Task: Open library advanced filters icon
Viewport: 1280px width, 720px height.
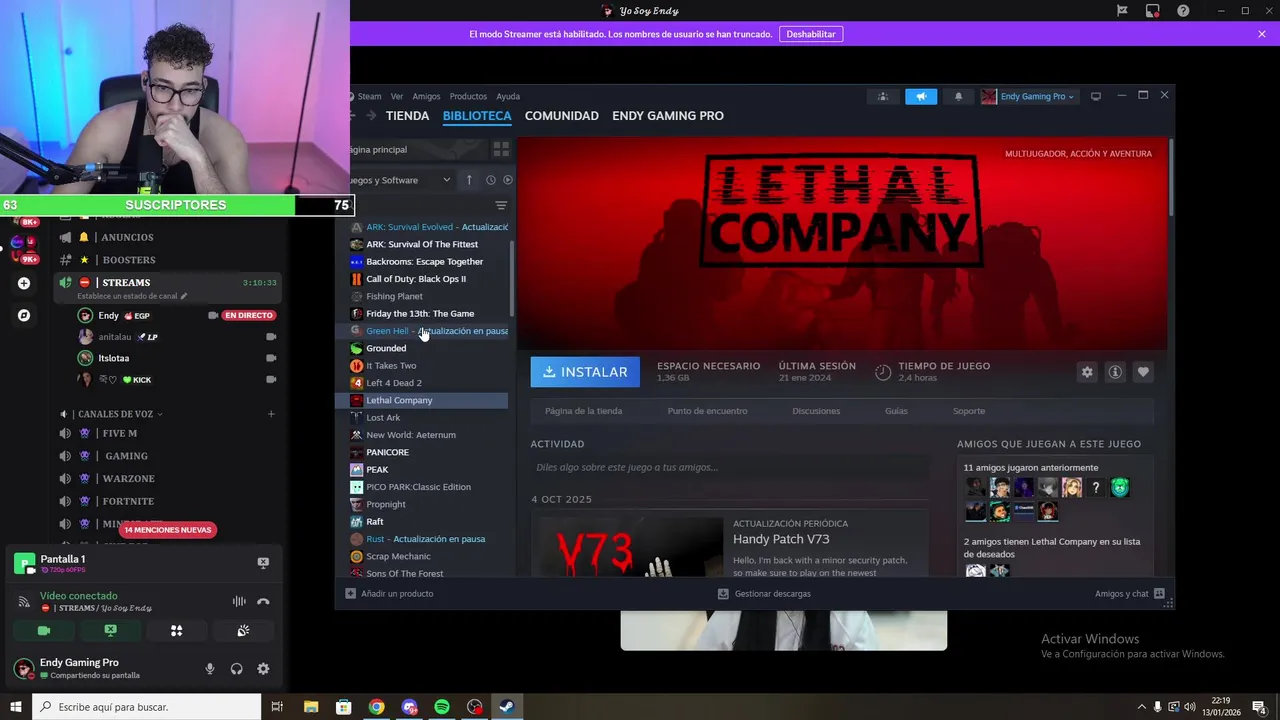Action: (x=501, y=205)
